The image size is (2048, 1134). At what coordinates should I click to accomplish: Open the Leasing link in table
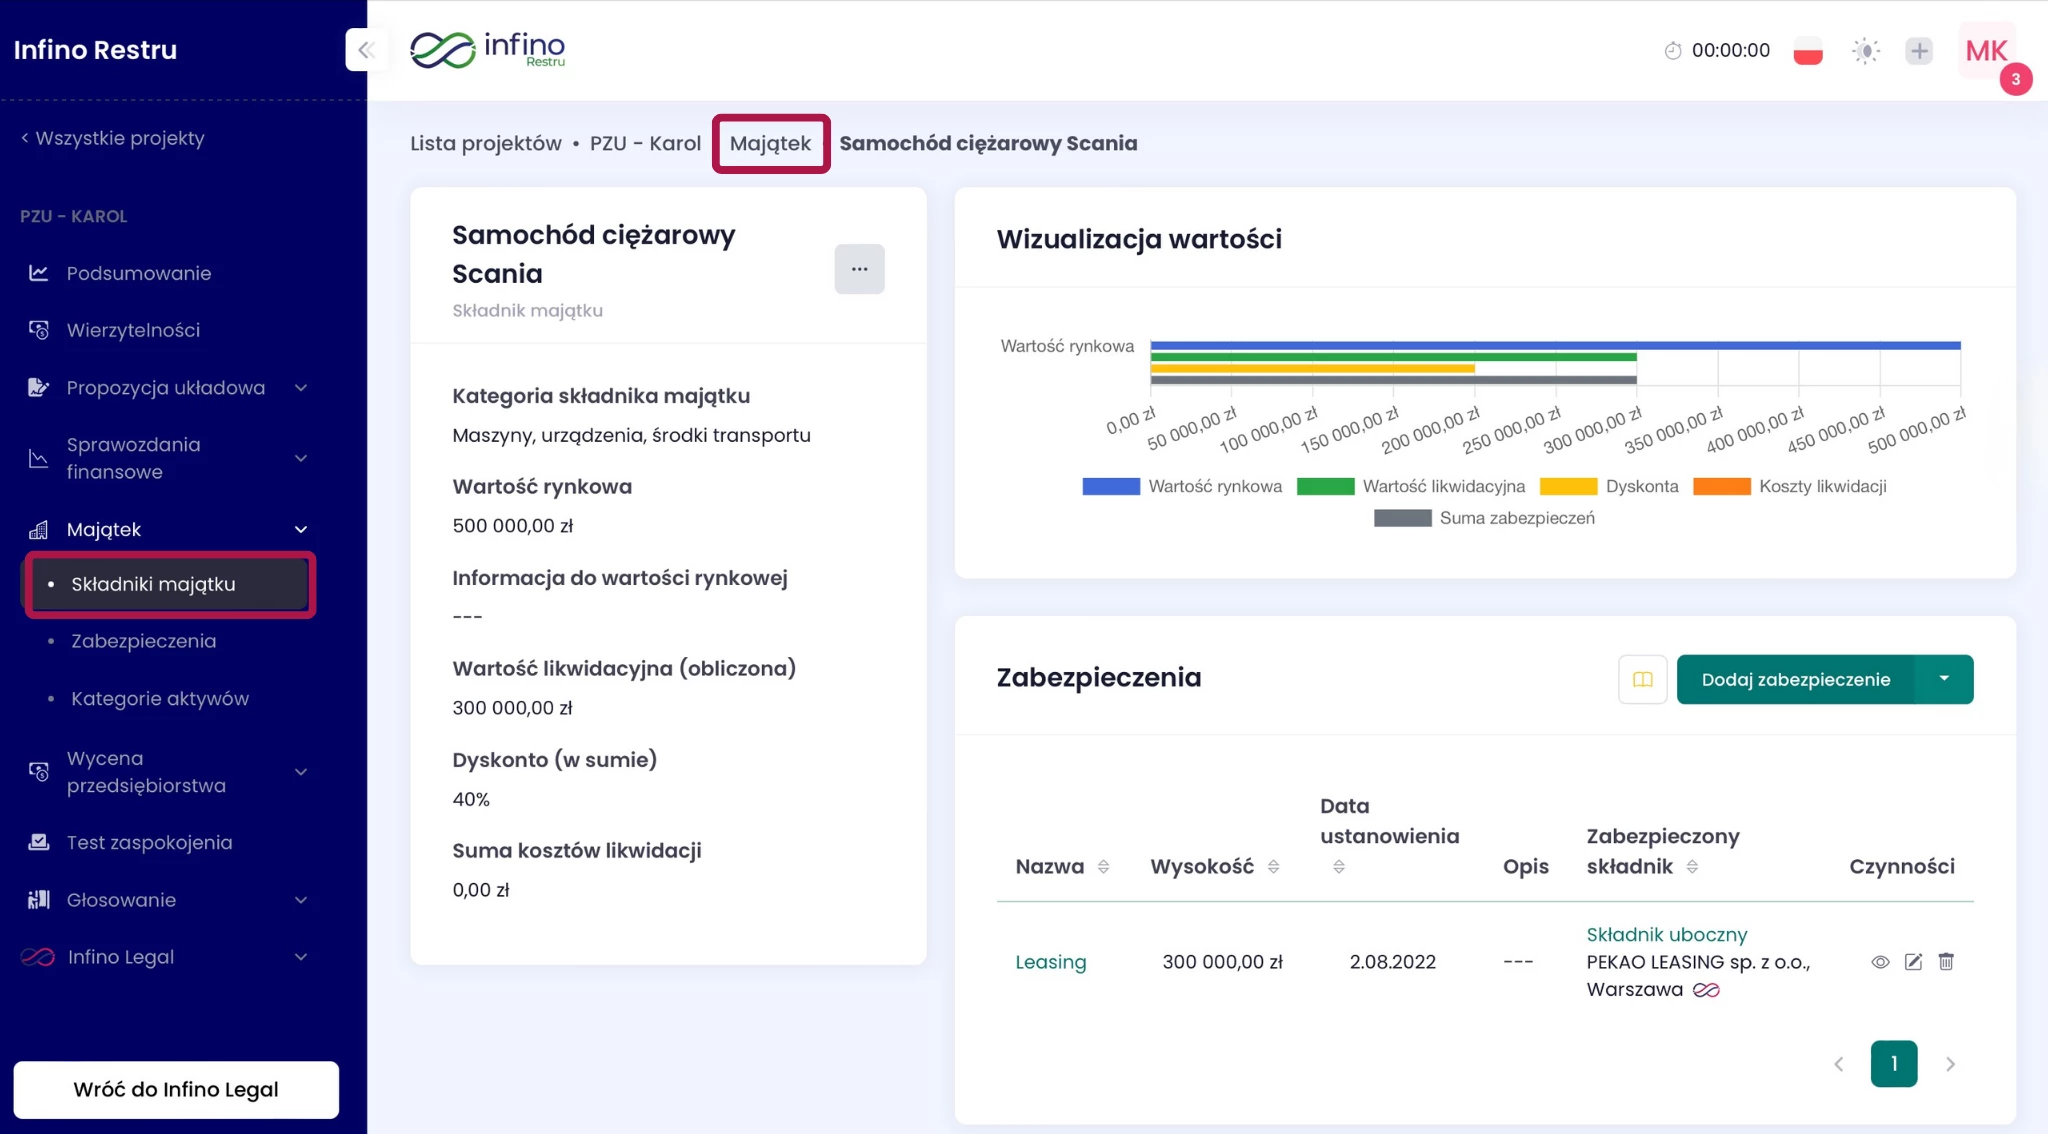tap(1050, 962)
